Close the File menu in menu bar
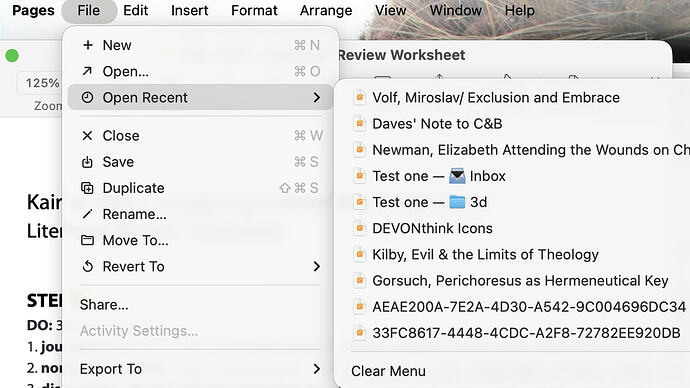The image size is (690, 388). (89, 10)
